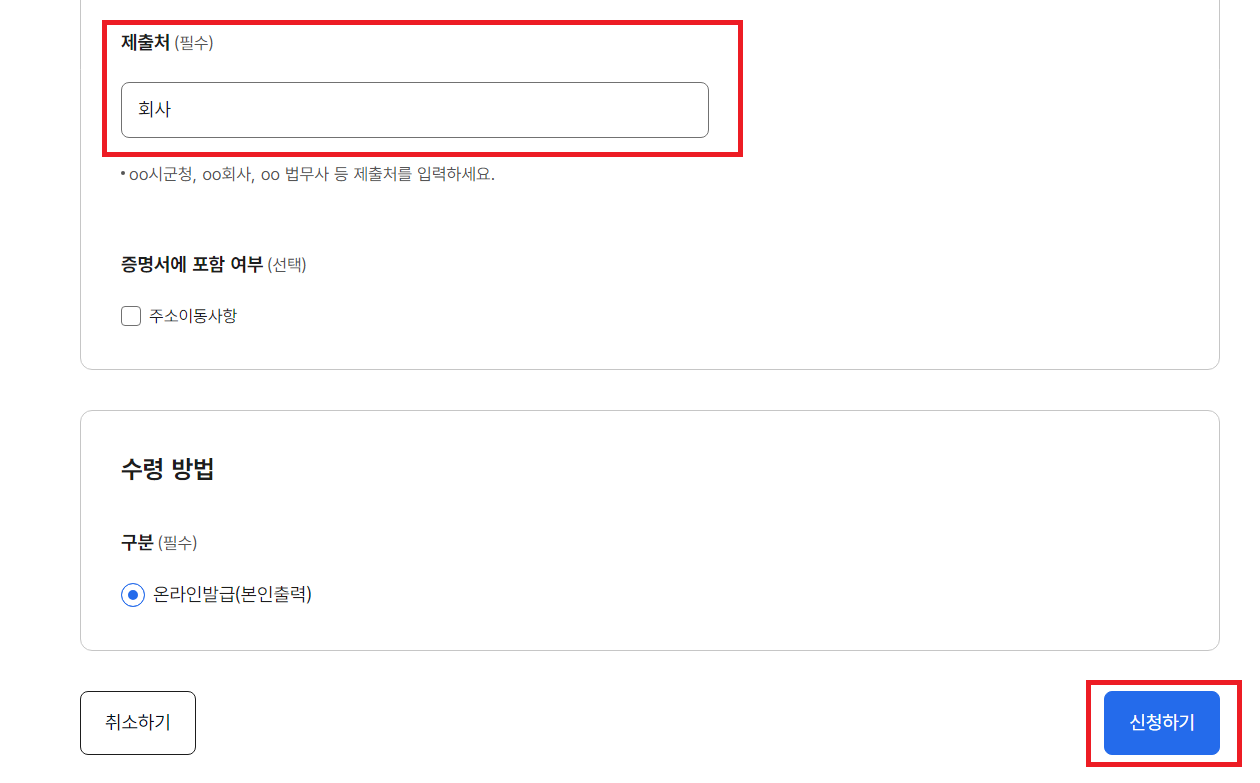Click the 수령 방법 section heading
1260x783 pixels.
[168, 469]
